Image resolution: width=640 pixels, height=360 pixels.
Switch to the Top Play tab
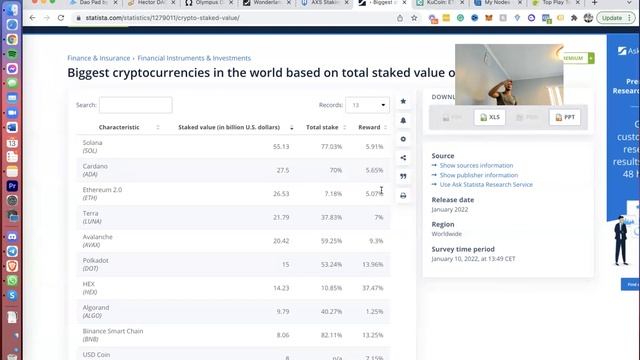tap(555, 3)
